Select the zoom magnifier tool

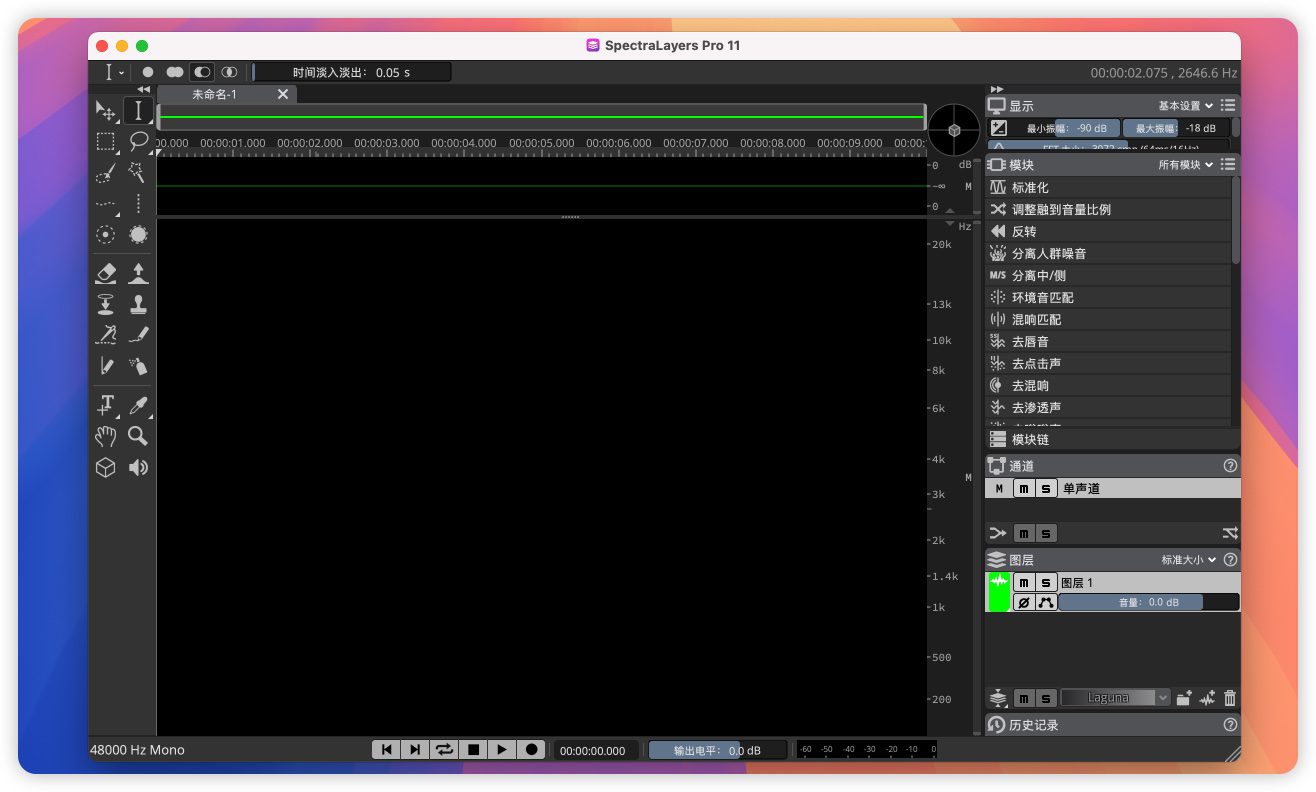click(138, 436)
